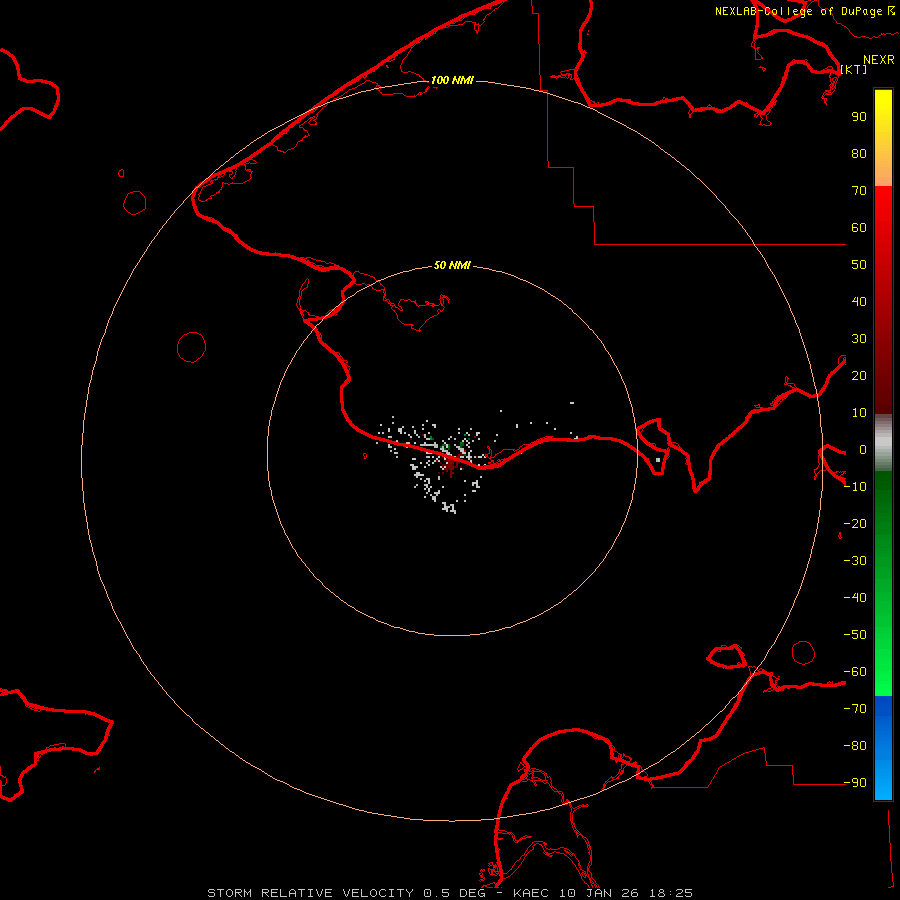Viewport: 900px width, 900px height.
Task: Pick the green segment of the color bar
Action: click(883, 584)
